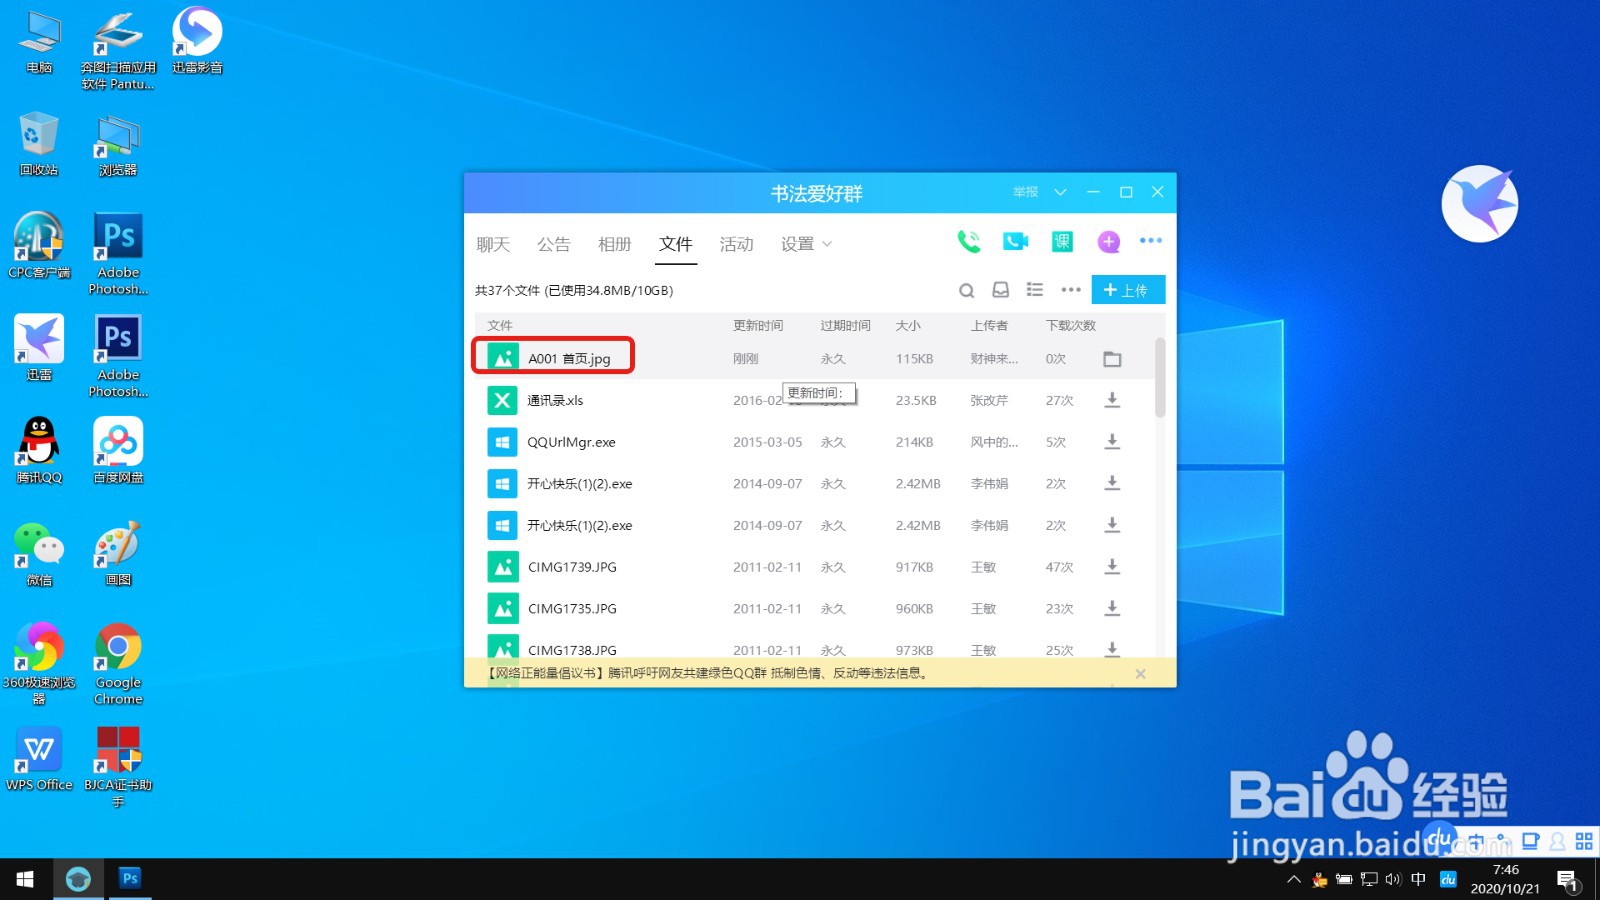Click the file list vertical scrollbar
The height and width of the screenshot is (900, 1600).
click(x=1160, y=377)
